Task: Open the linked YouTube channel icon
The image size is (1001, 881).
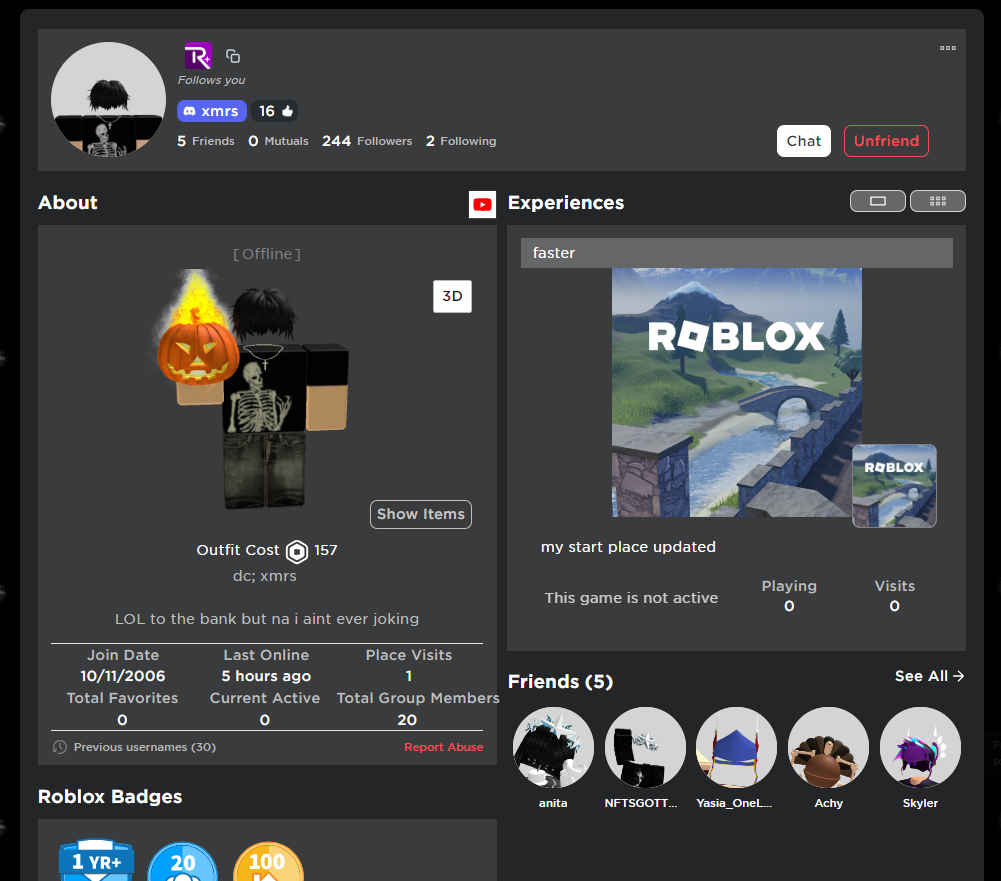Action: pos(482,204)
